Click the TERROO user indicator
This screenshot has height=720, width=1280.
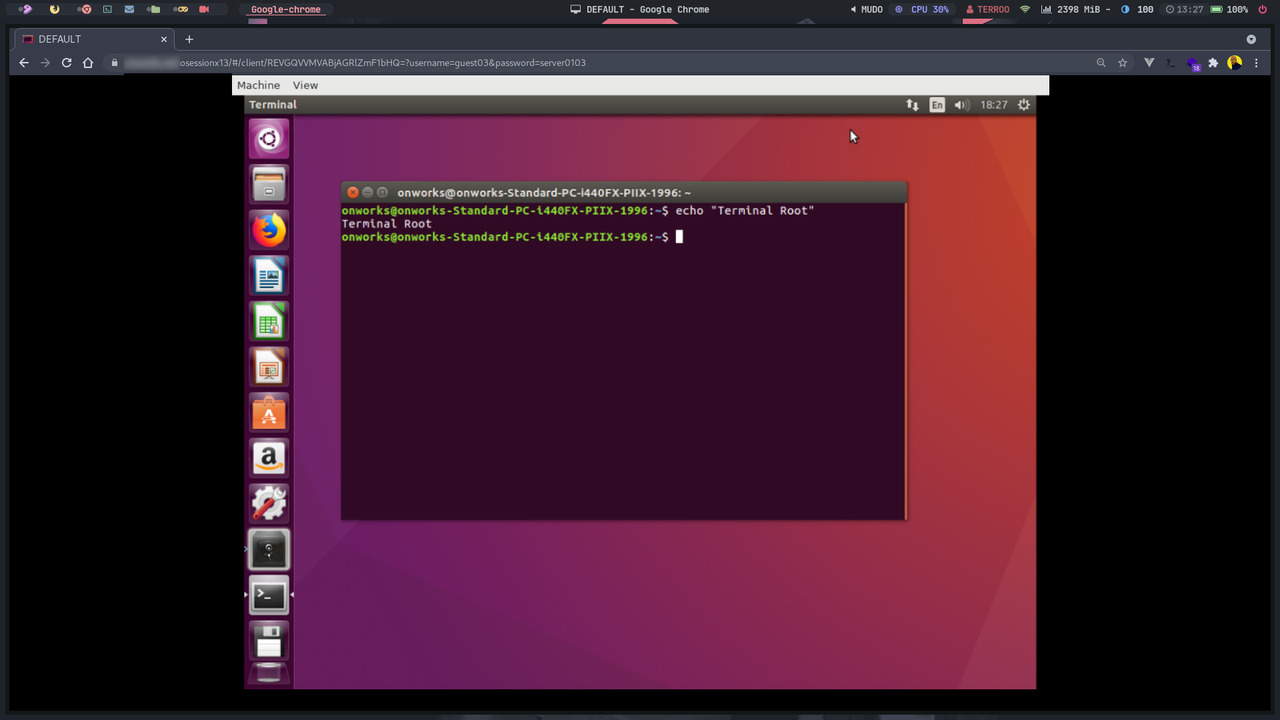click(x=988, y=9)
